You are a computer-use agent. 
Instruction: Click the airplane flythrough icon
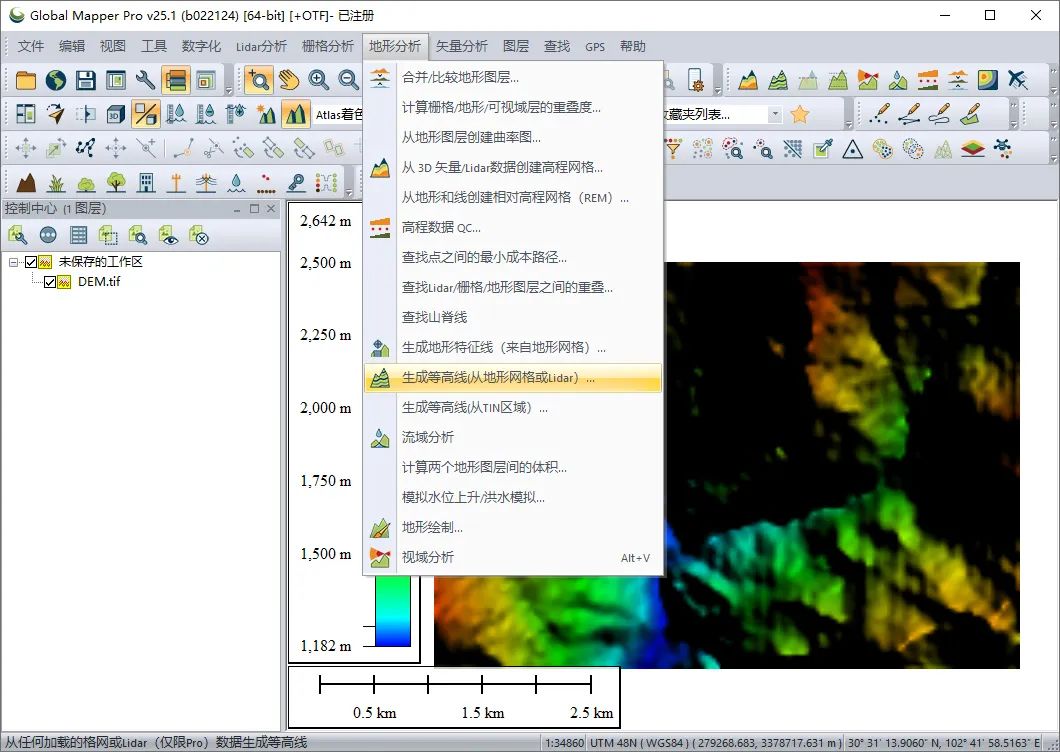tap(1017, 80)
